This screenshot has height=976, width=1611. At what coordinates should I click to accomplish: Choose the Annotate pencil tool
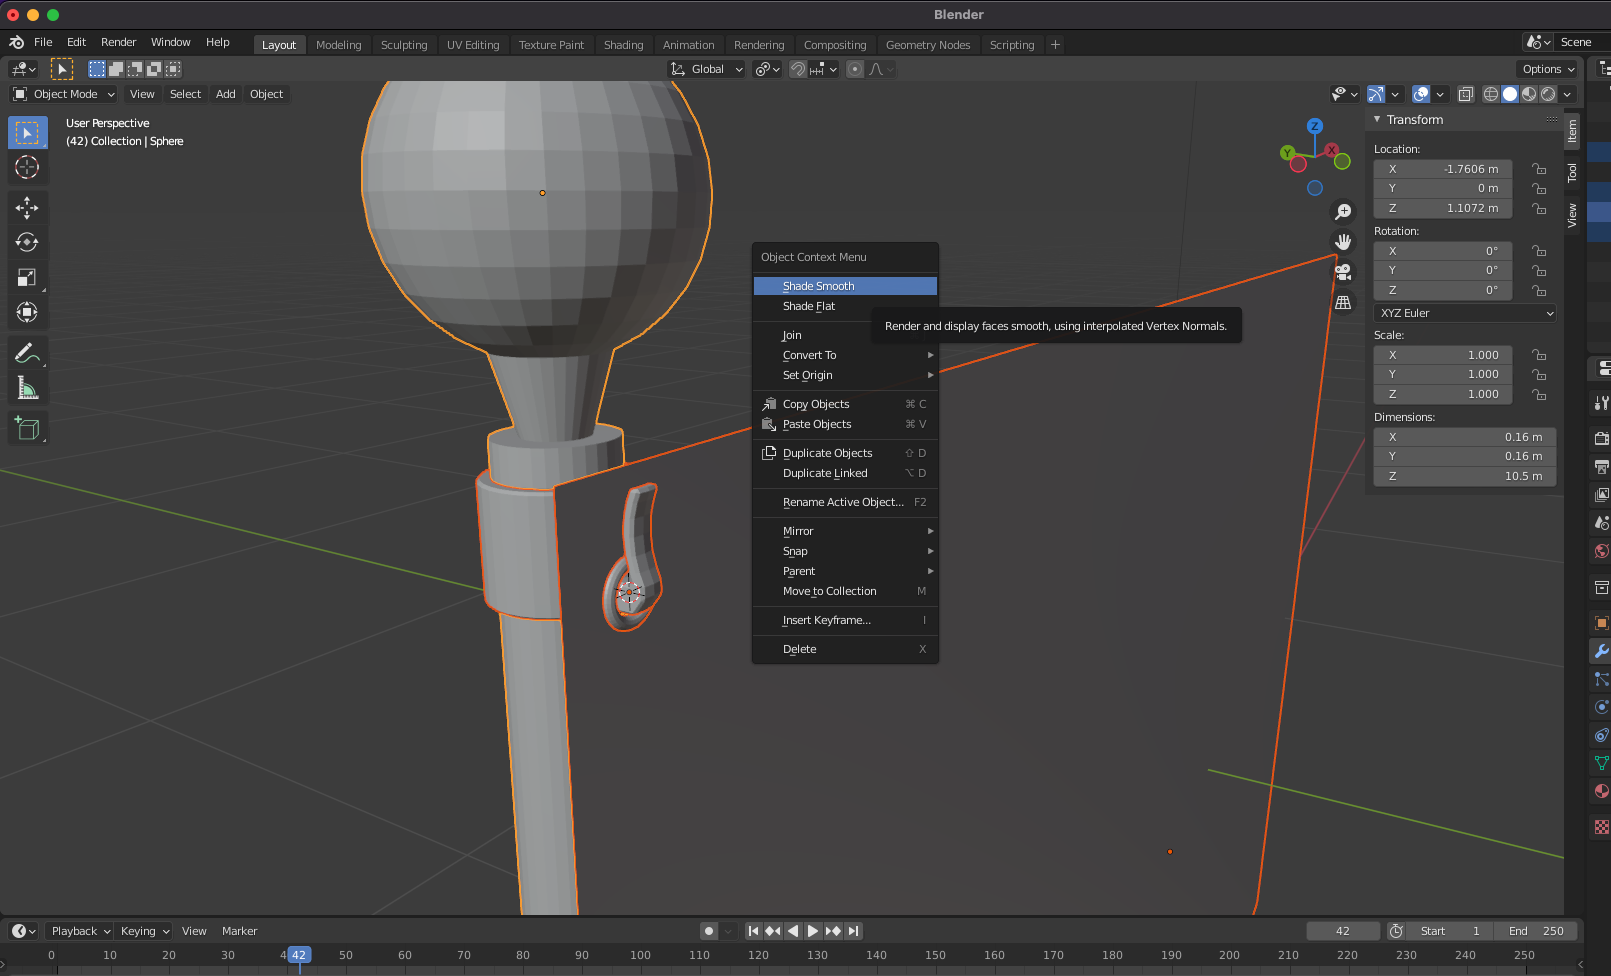27,352
